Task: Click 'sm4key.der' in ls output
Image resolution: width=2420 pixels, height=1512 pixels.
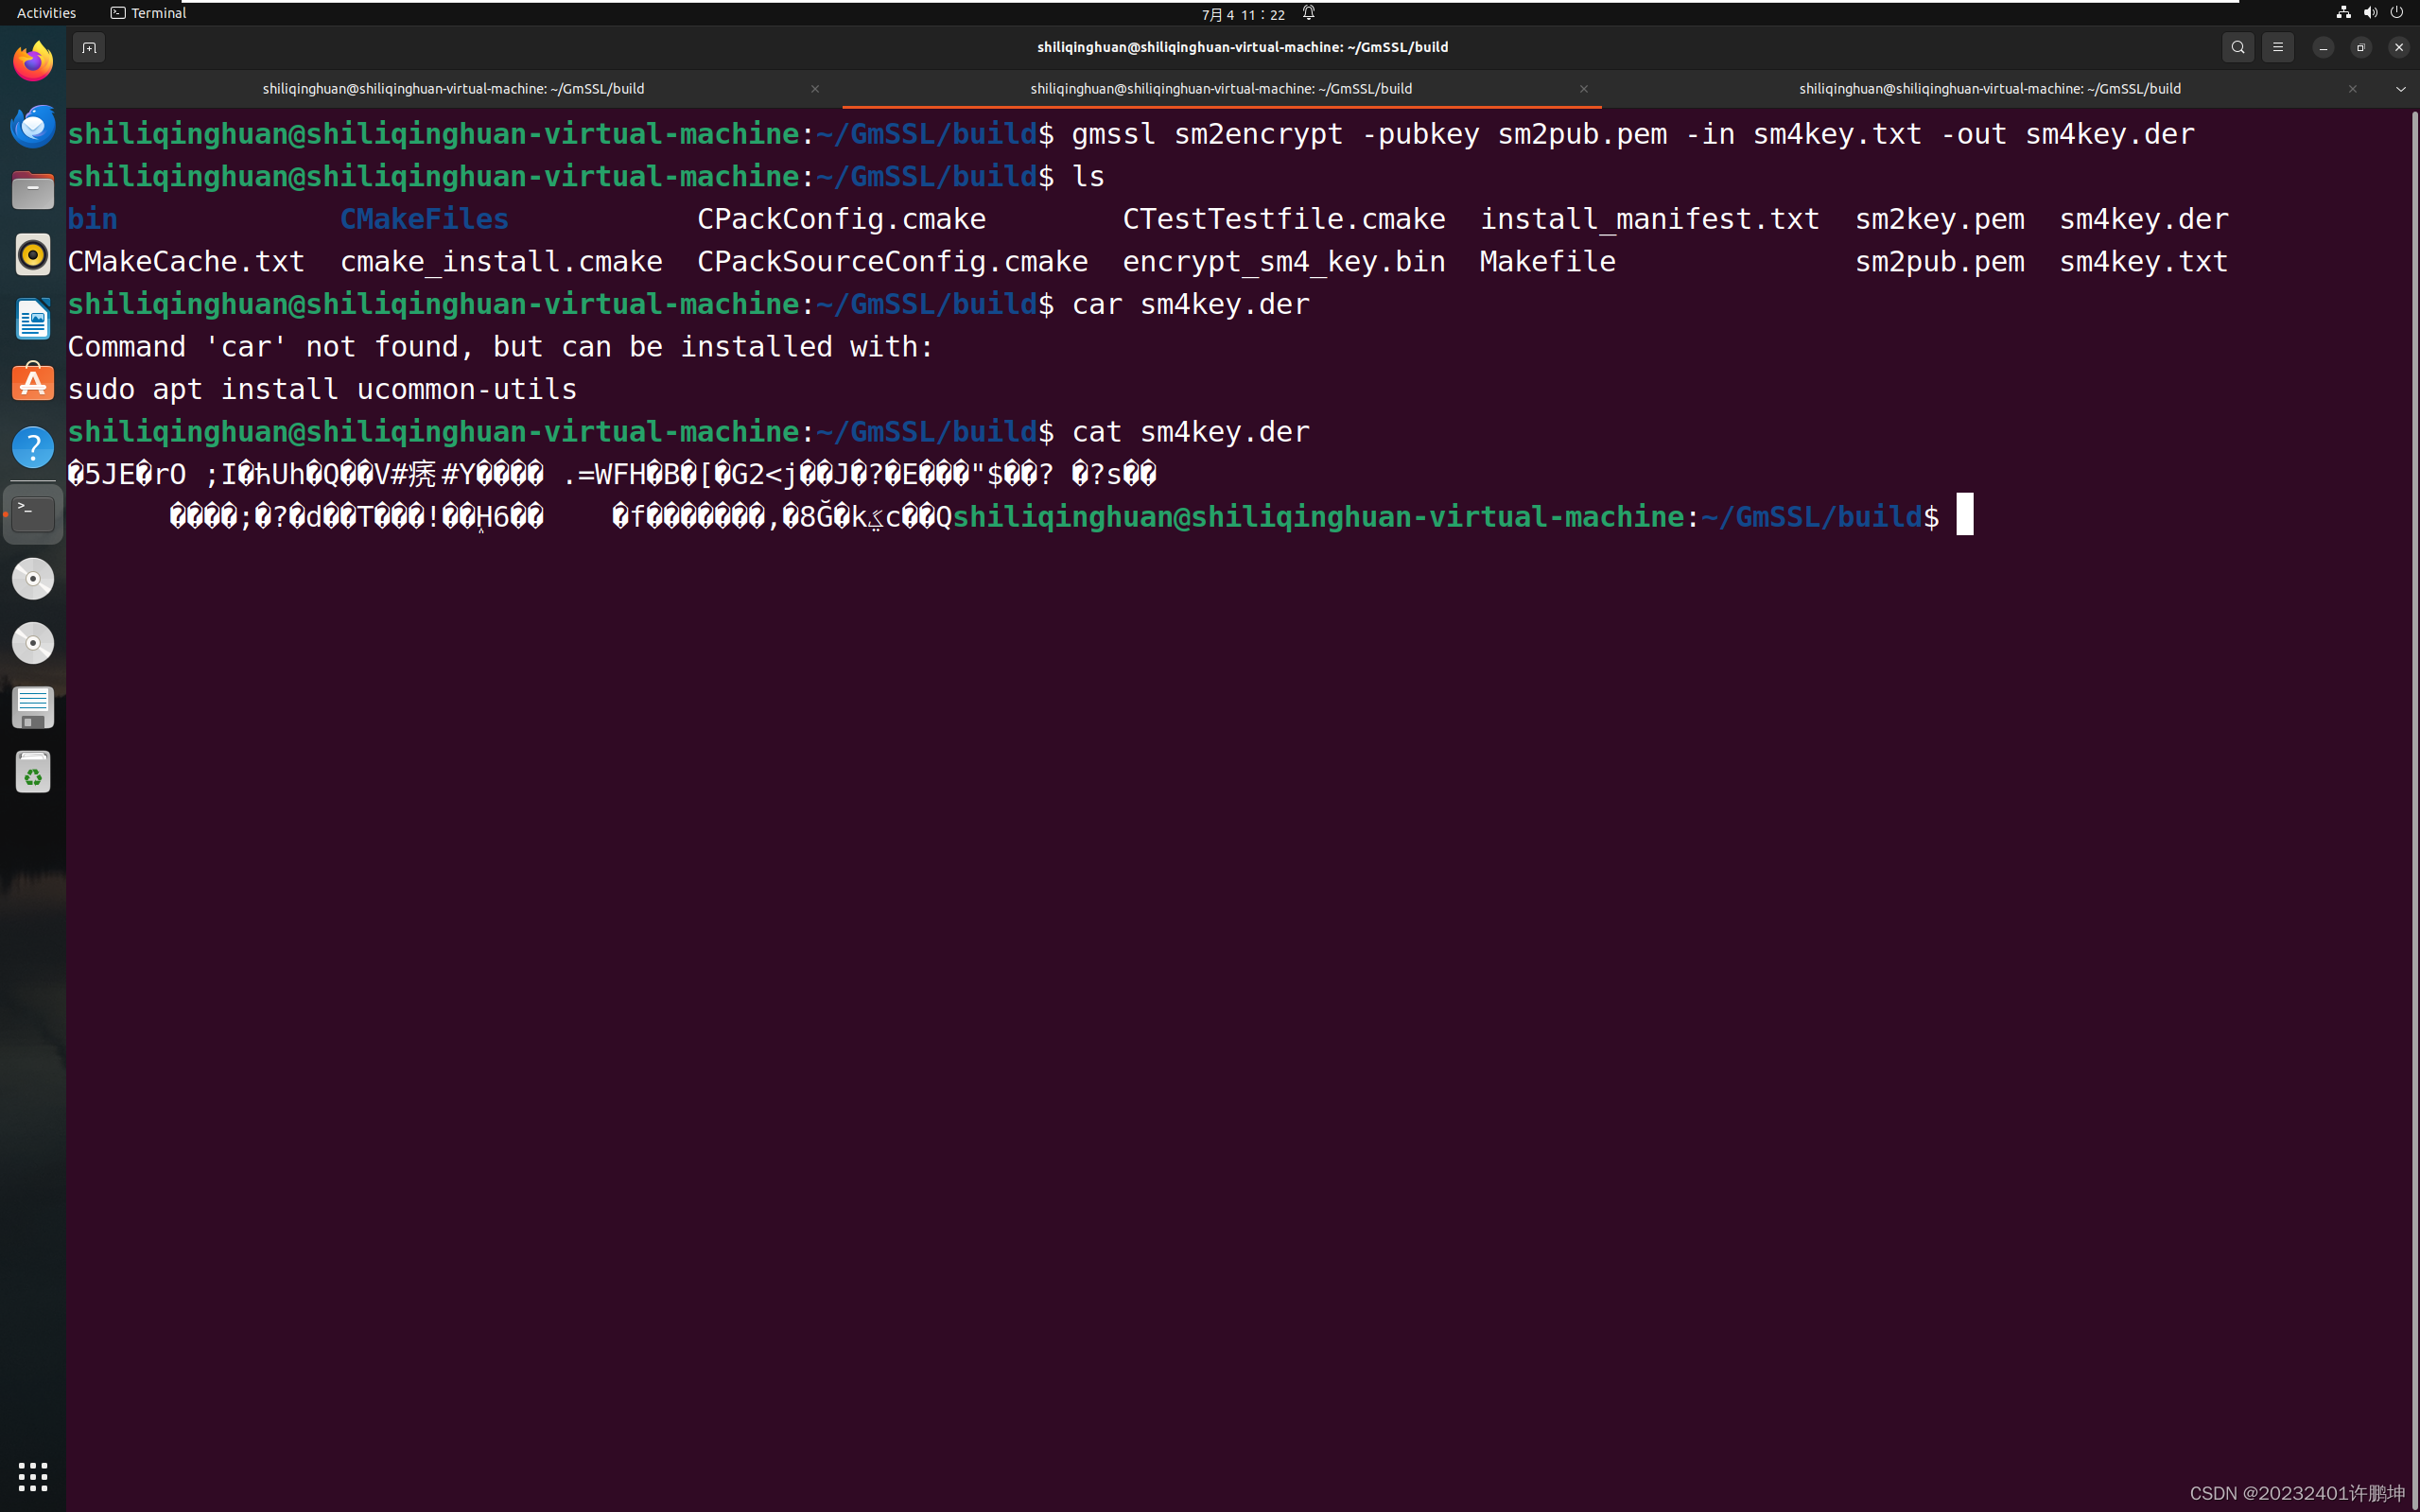Action: click(2143, 219)
